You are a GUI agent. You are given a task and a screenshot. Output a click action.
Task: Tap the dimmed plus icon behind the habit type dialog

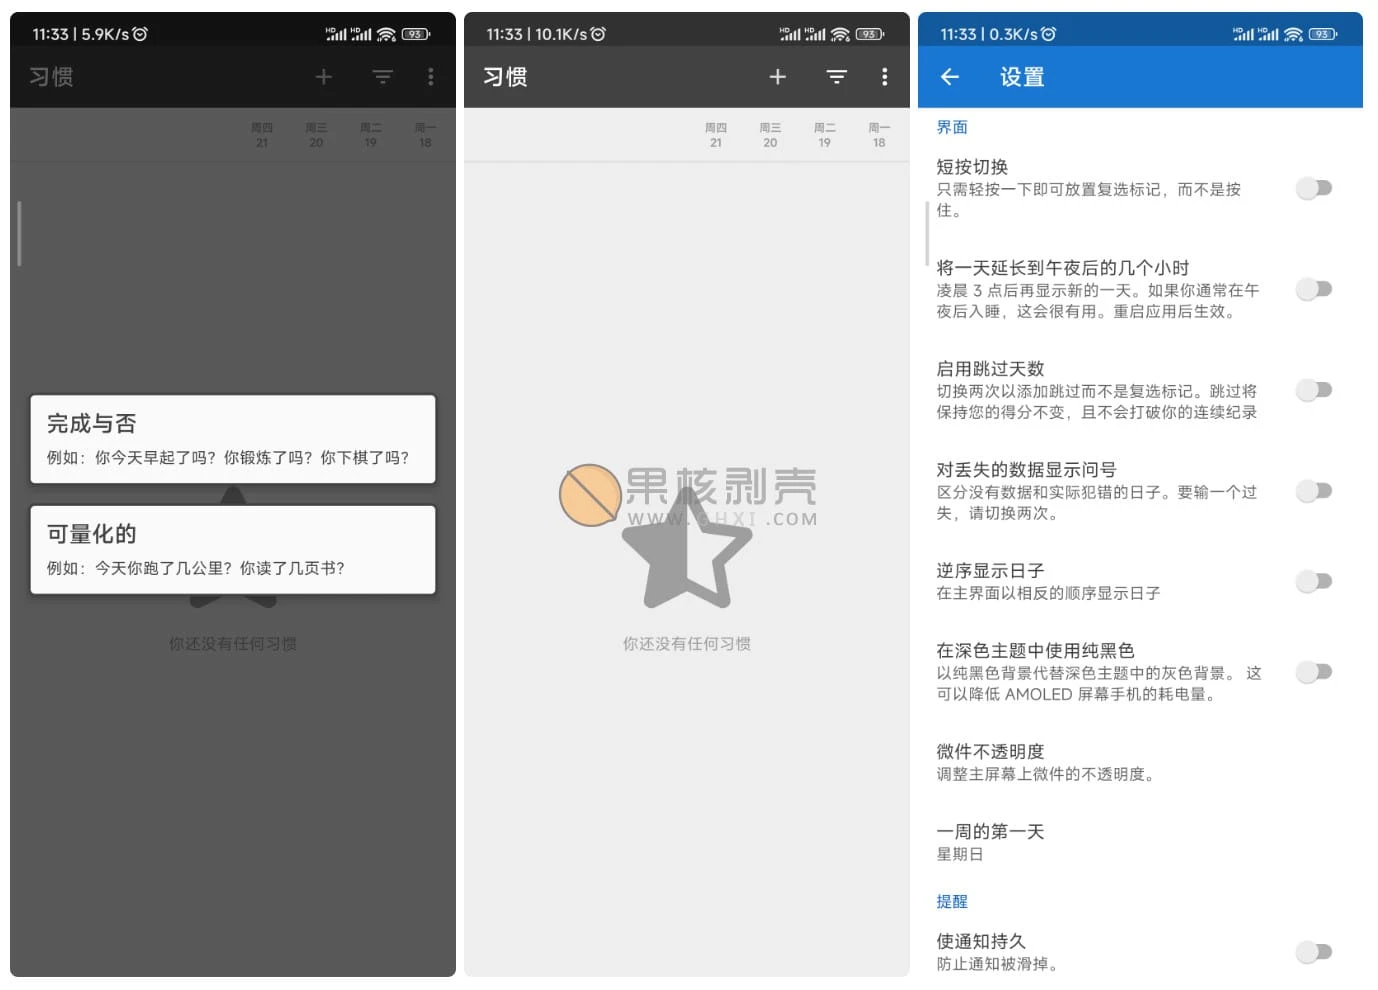pos(323,77)
